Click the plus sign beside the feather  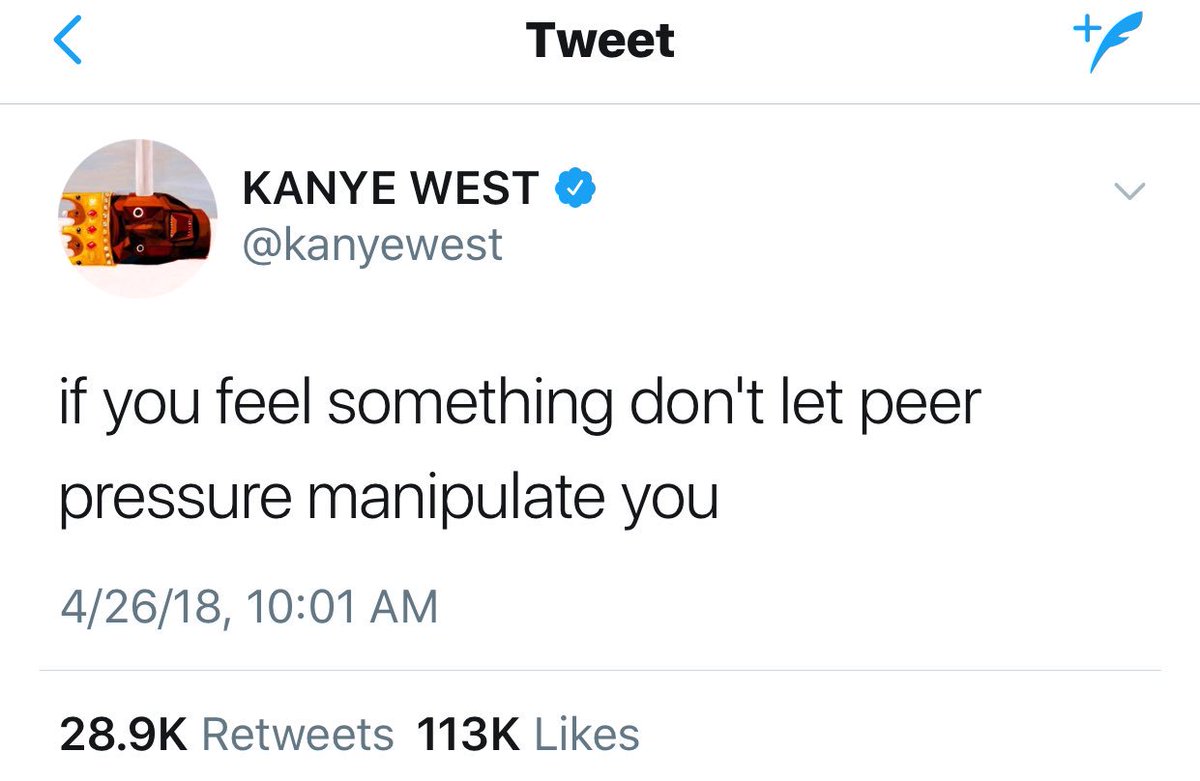tap(1084, 30)
